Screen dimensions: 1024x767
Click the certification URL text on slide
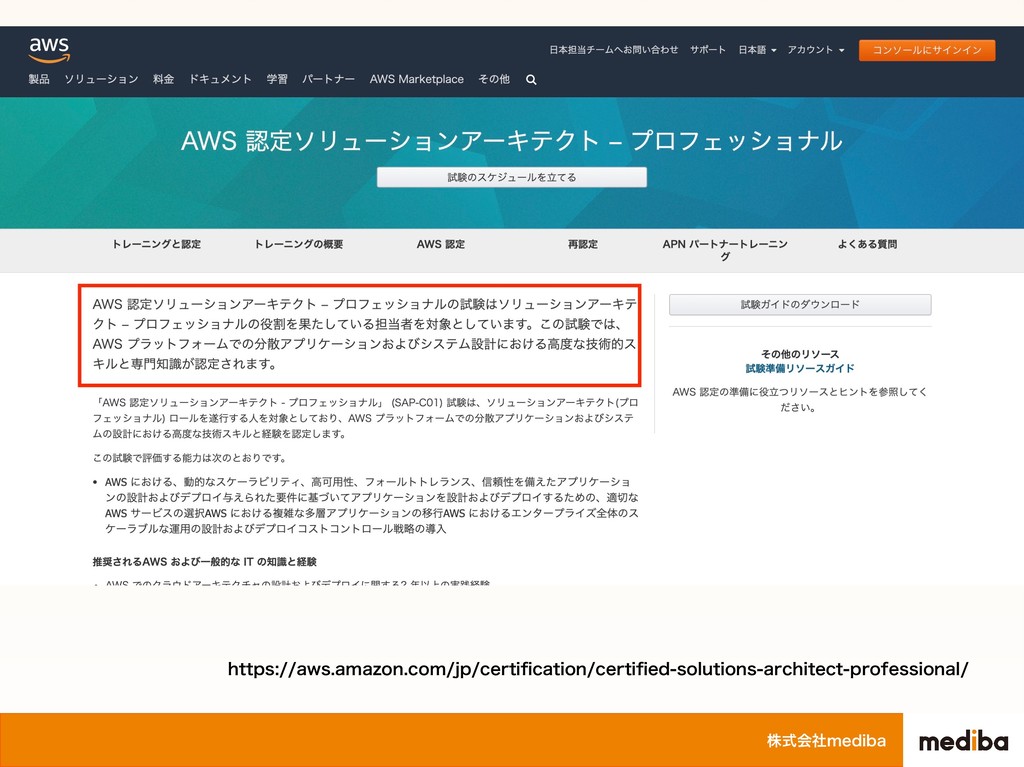(598, 669)
